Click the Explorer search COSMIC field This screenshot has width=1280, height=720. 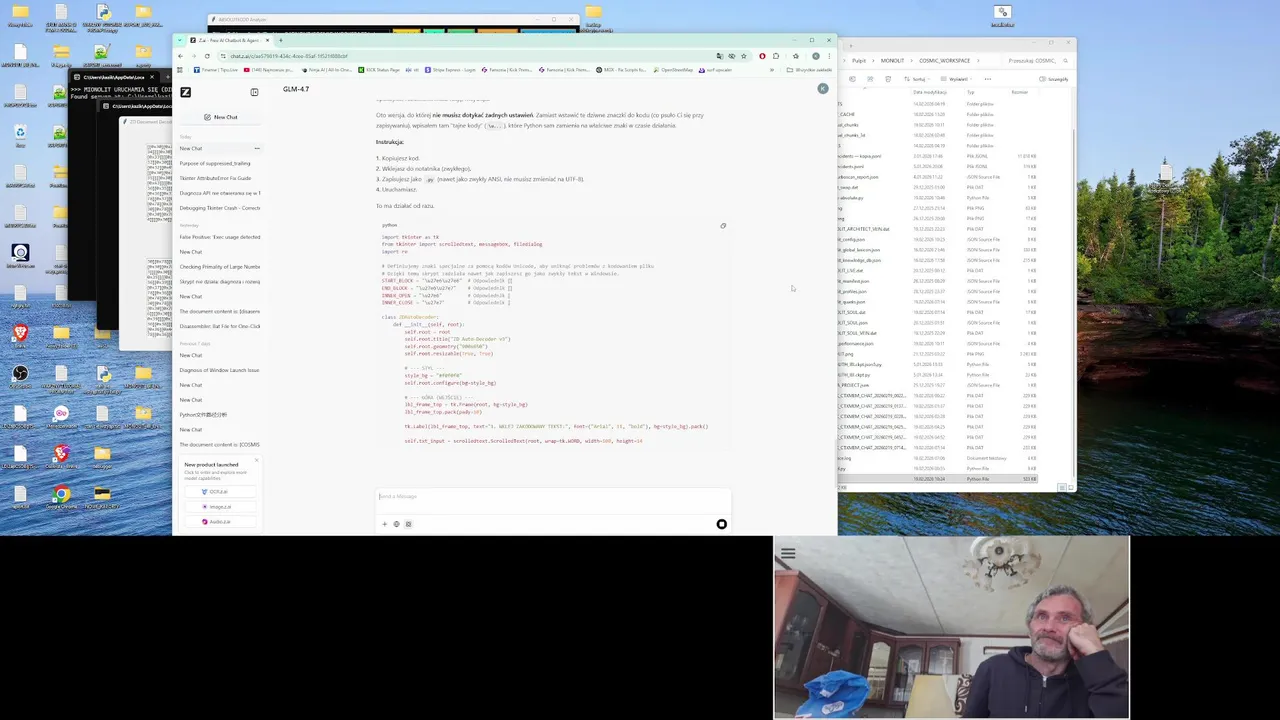(x=1036, y=61)
